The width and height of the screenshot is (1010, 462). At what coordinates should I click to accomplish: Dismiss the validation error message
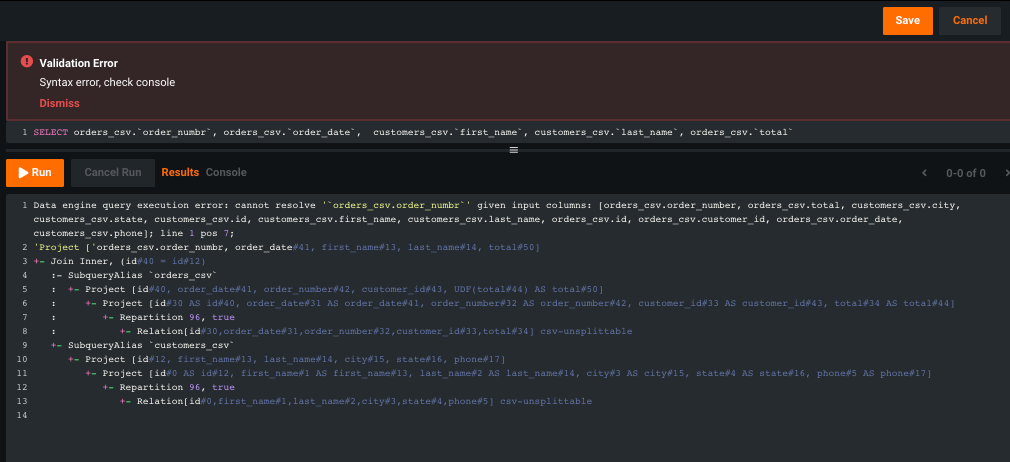tap(59, 103)
